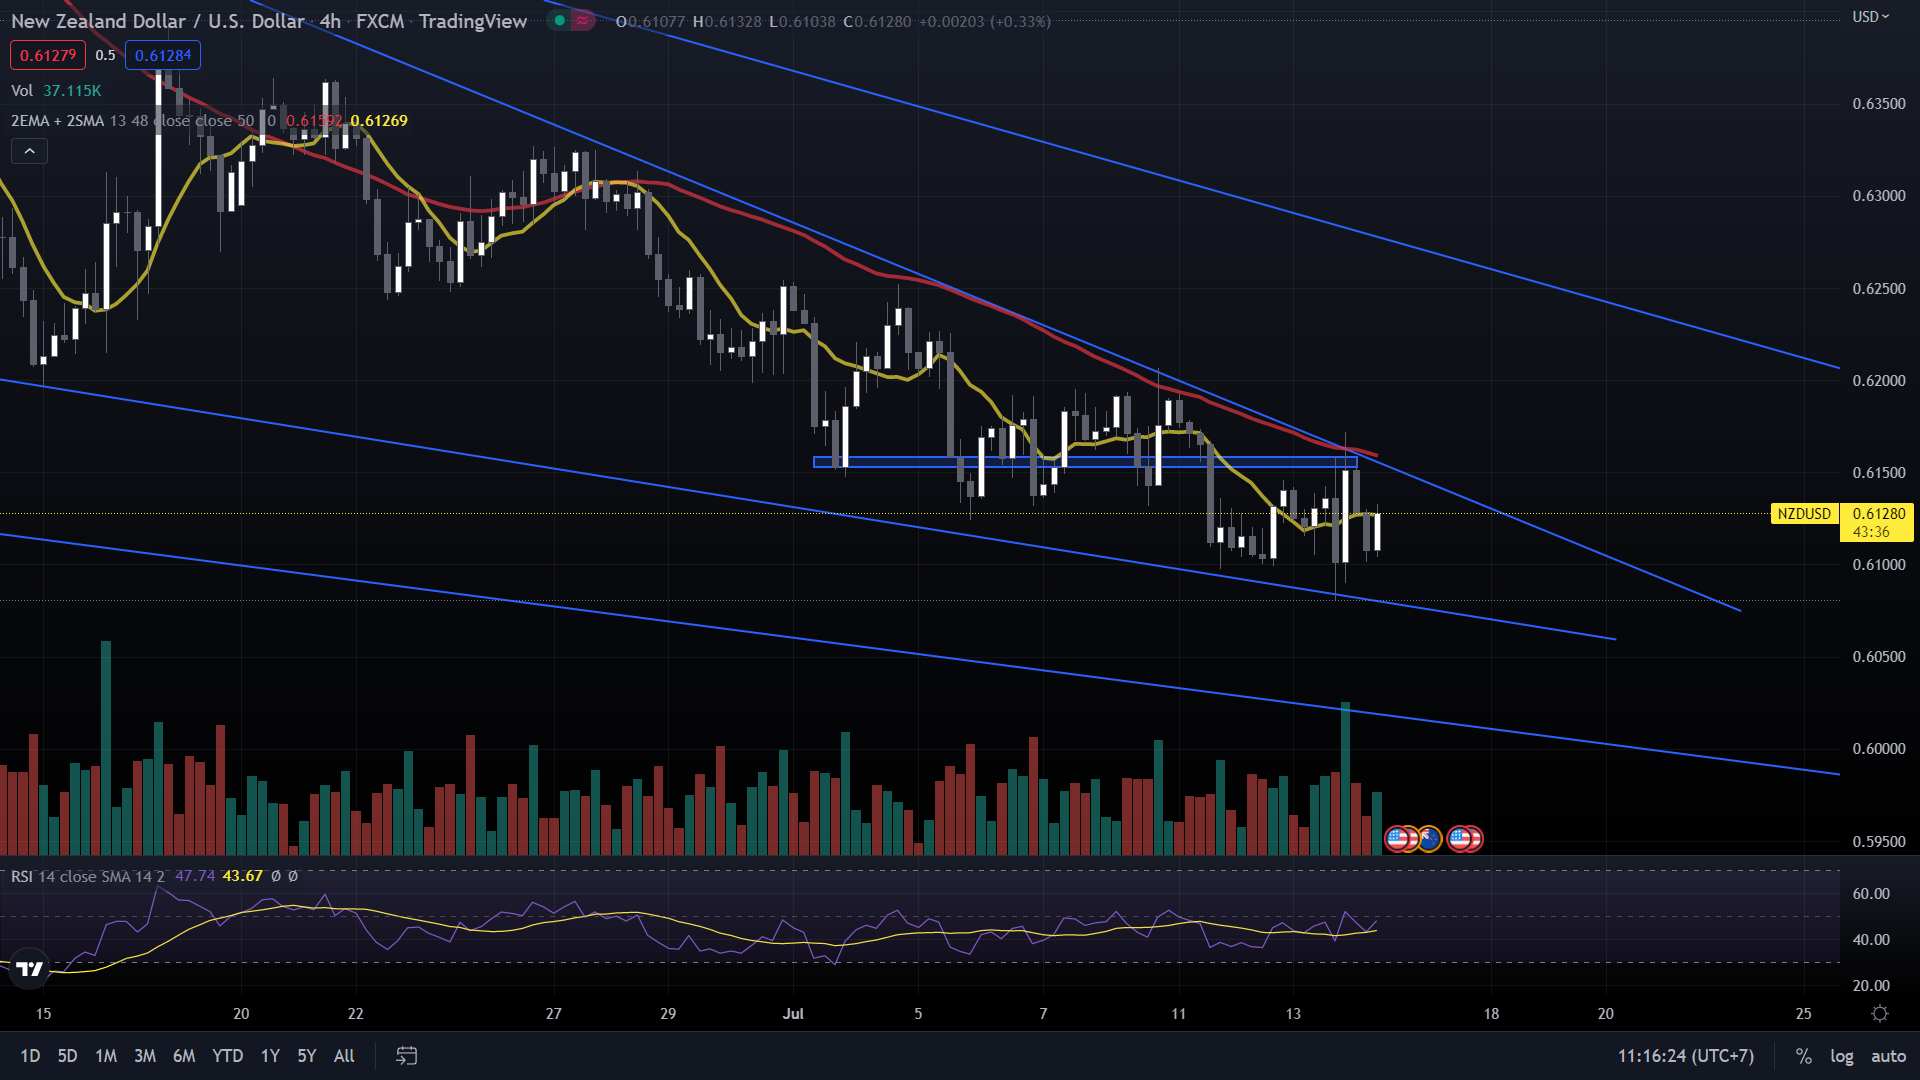Click the green market status dot icon
The width and height of the screenshot is (1920, 1080).
coord(560,21)
